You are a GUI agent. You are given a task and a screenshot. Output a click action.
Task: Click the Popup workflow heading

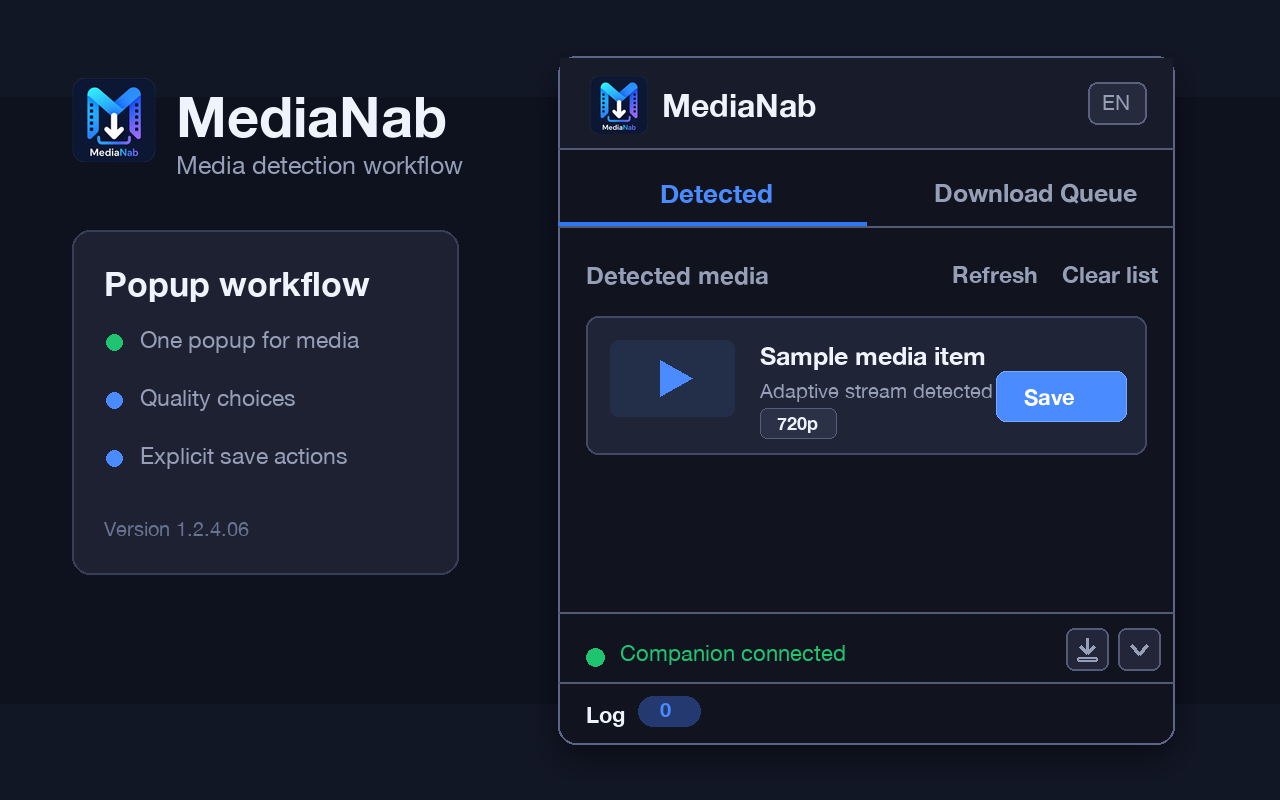click(x=237, y=285)
